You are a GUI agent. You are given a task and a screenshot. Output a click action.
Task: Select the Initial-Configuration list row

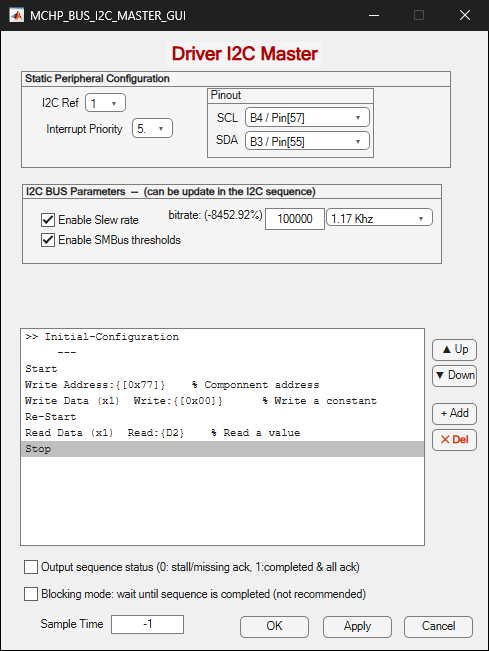tap(222, 337)
